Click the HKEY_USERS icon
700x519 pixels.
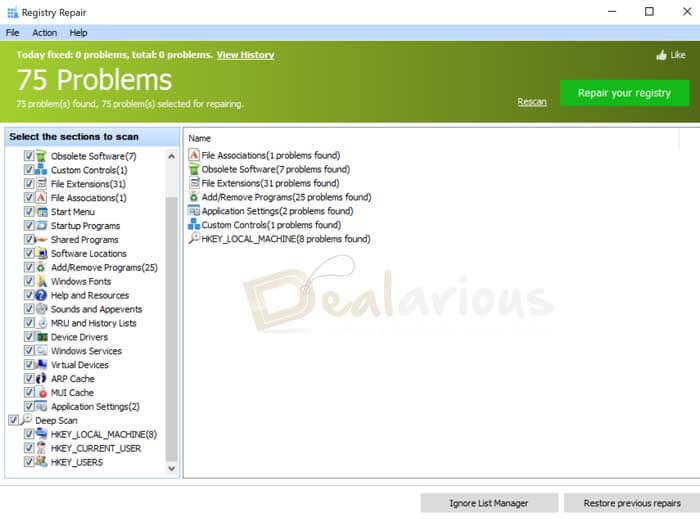[41, 461]
